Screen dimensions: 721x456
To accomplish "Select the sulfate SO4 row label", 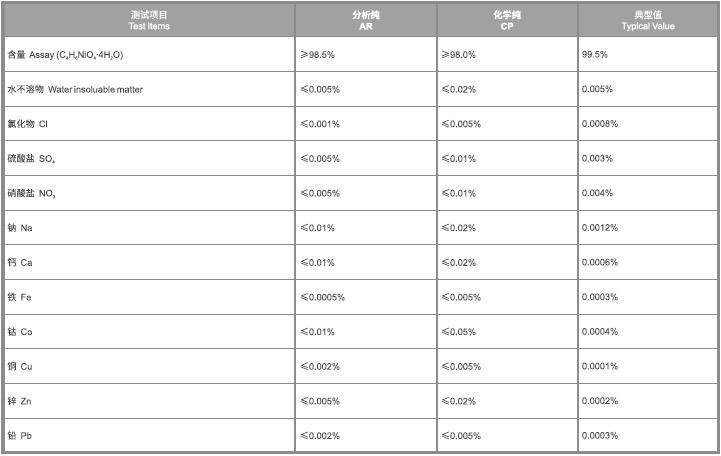I will click(31, 158).
